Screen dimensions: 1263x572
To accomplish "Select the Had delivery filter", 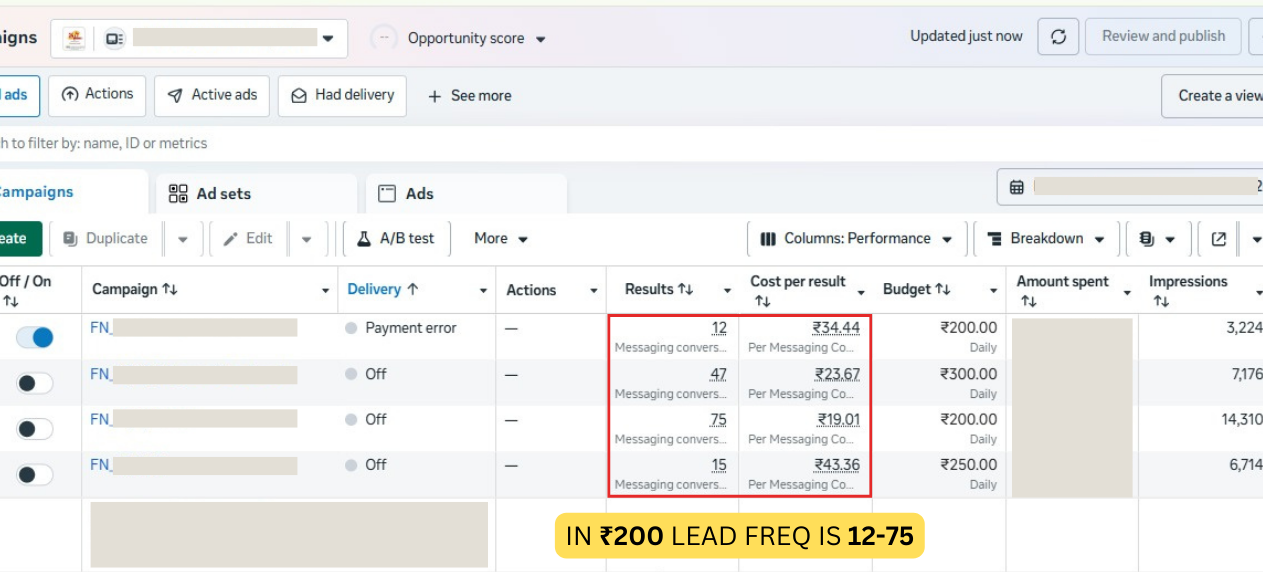I will click(342, 95).
